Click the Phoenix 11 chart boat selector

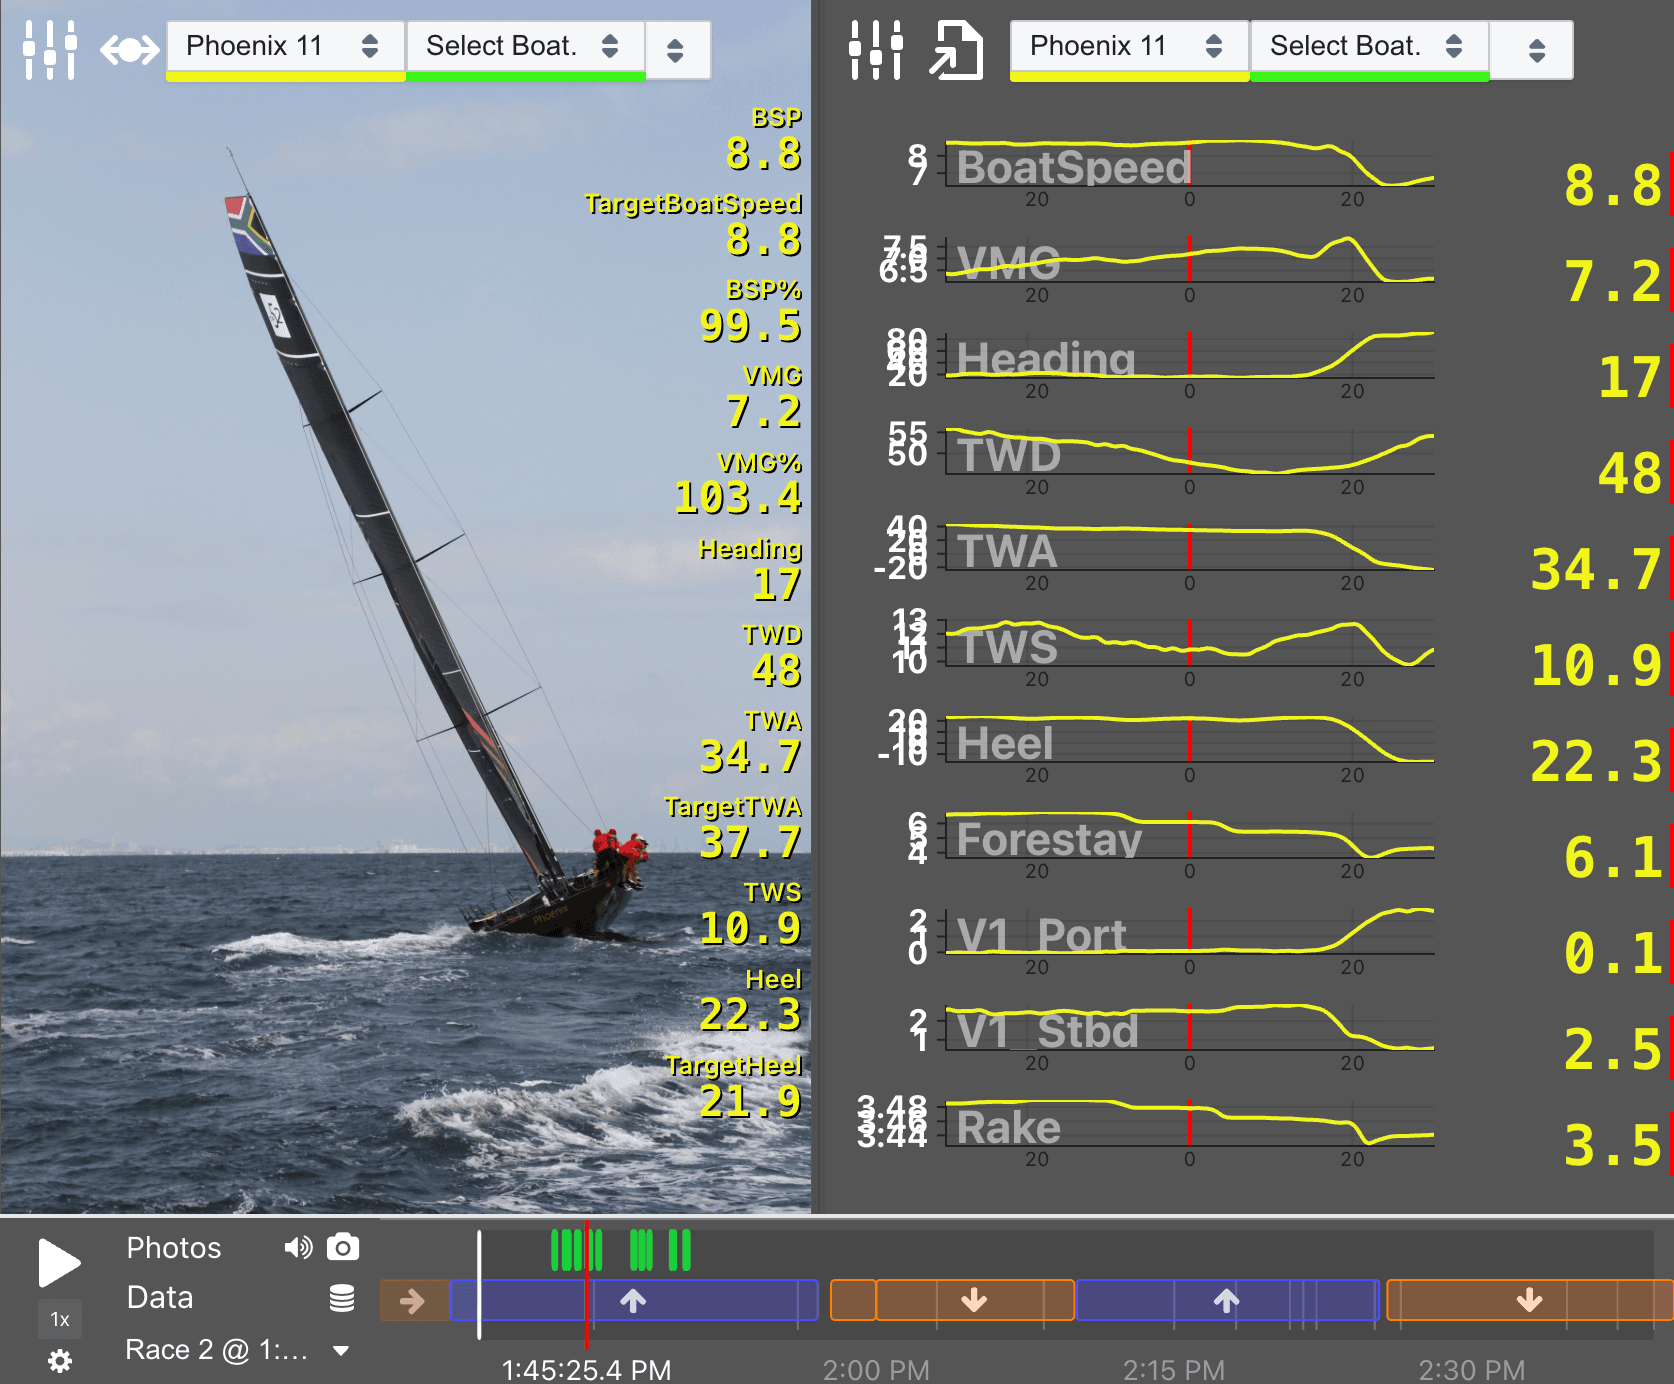pos(1128,46)
